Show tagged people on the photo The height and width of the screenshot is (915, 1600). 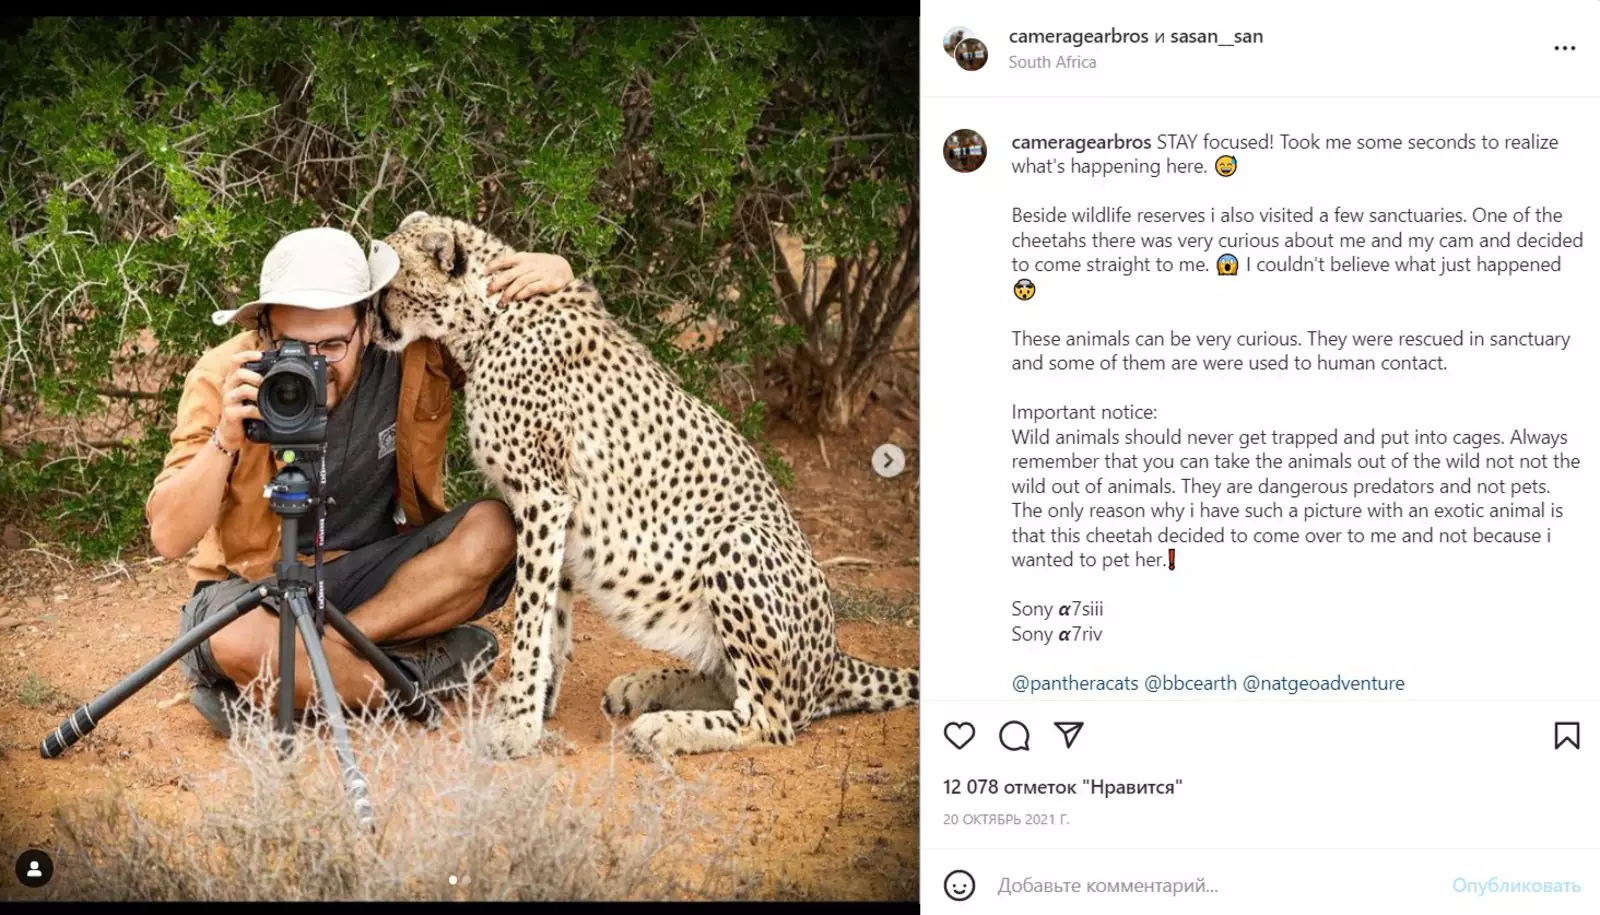point(34,869)
